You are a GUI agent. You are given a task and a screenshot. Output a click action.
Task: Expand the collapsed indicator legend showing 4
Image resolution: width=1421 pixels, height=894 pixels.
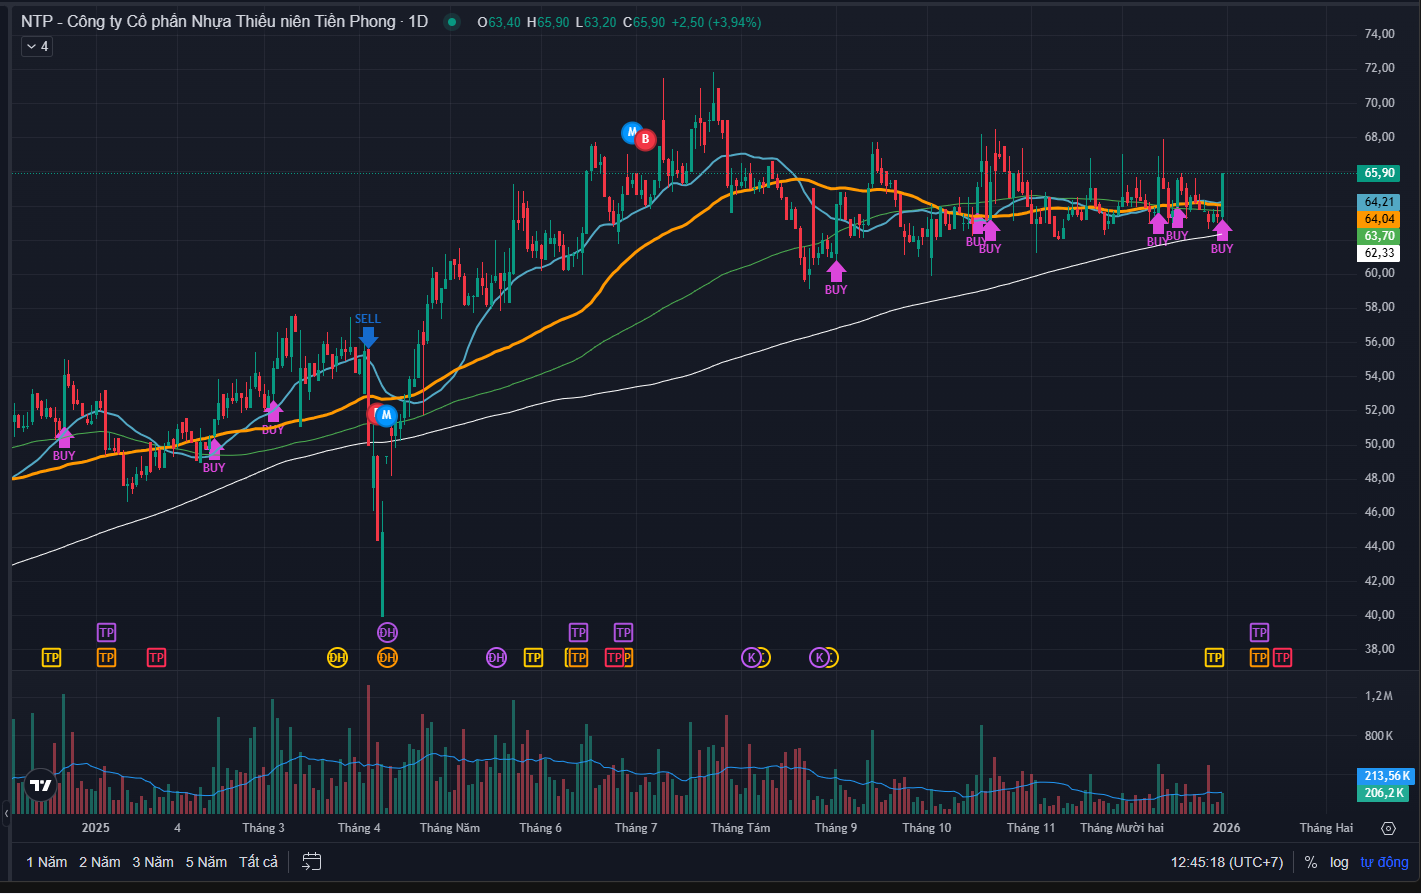[x=36, y=46]
